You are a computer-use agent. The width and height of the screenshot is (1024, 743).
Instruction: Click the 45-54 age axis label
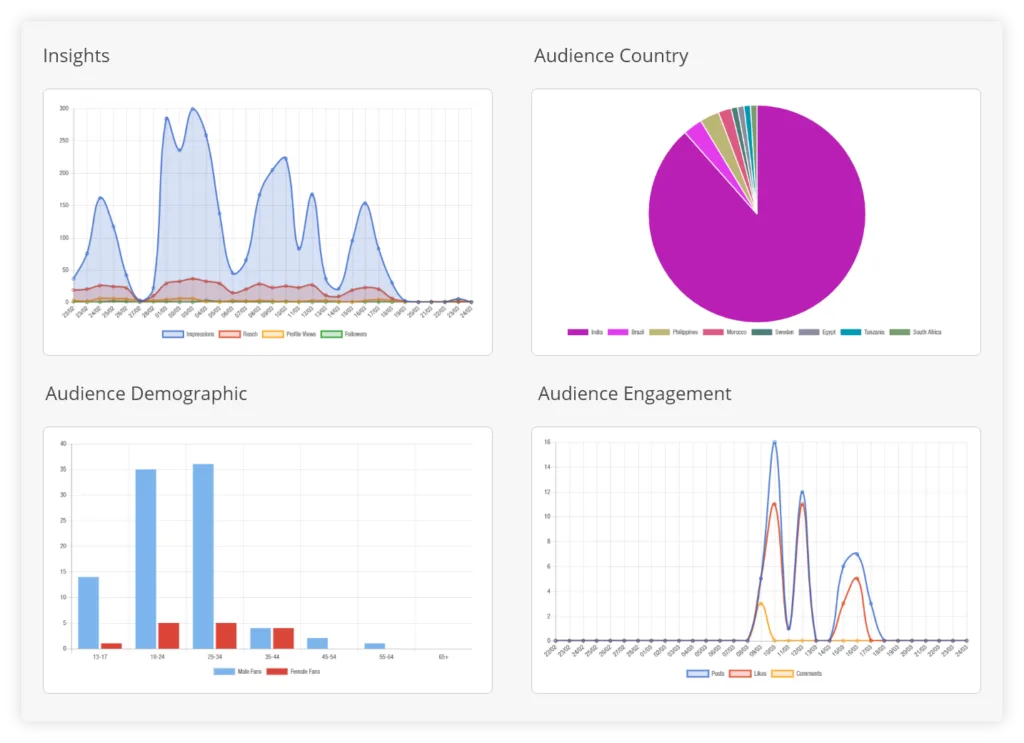328,657
